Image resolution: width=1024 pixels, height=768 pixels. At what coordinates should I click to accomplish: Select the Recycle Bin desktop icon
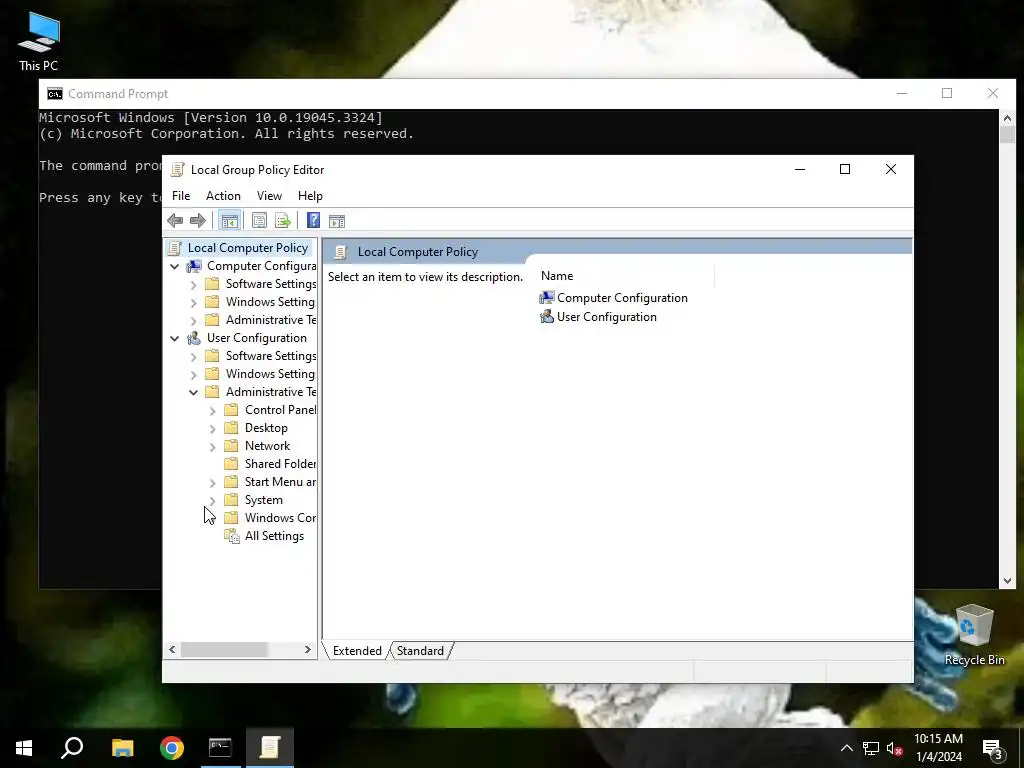click(x=974, y=635)
